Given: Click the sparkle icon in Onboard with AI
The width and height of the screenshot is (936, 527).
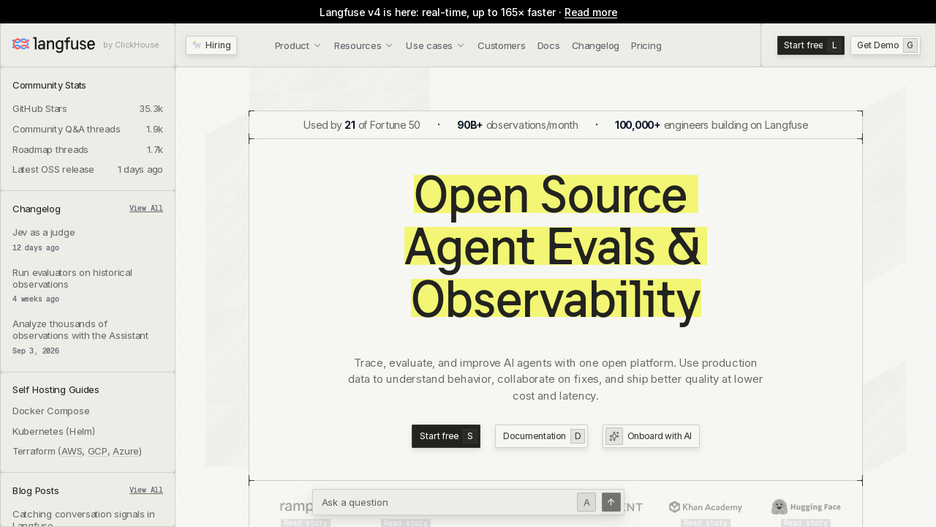Looking at the screenshot, I should pos(614,436).
